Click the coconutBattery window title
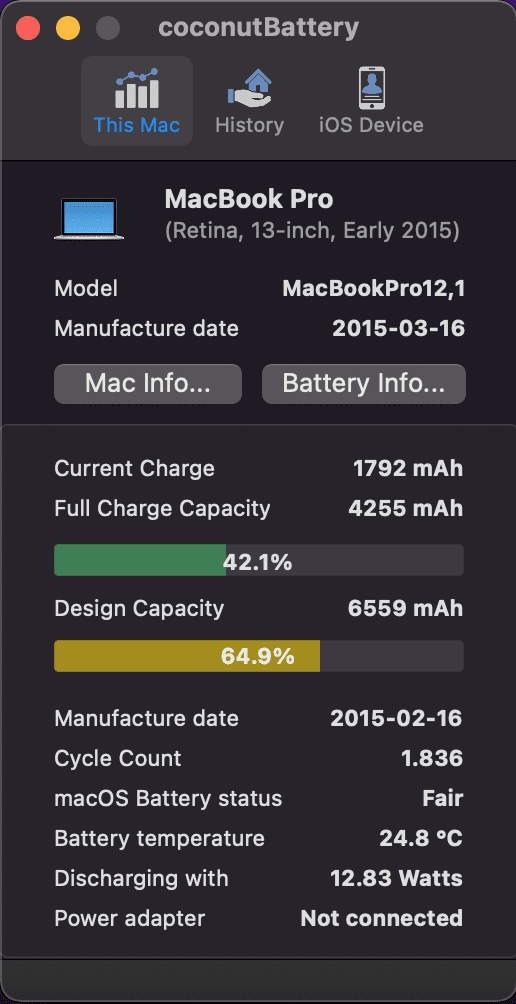 [258, 28]
